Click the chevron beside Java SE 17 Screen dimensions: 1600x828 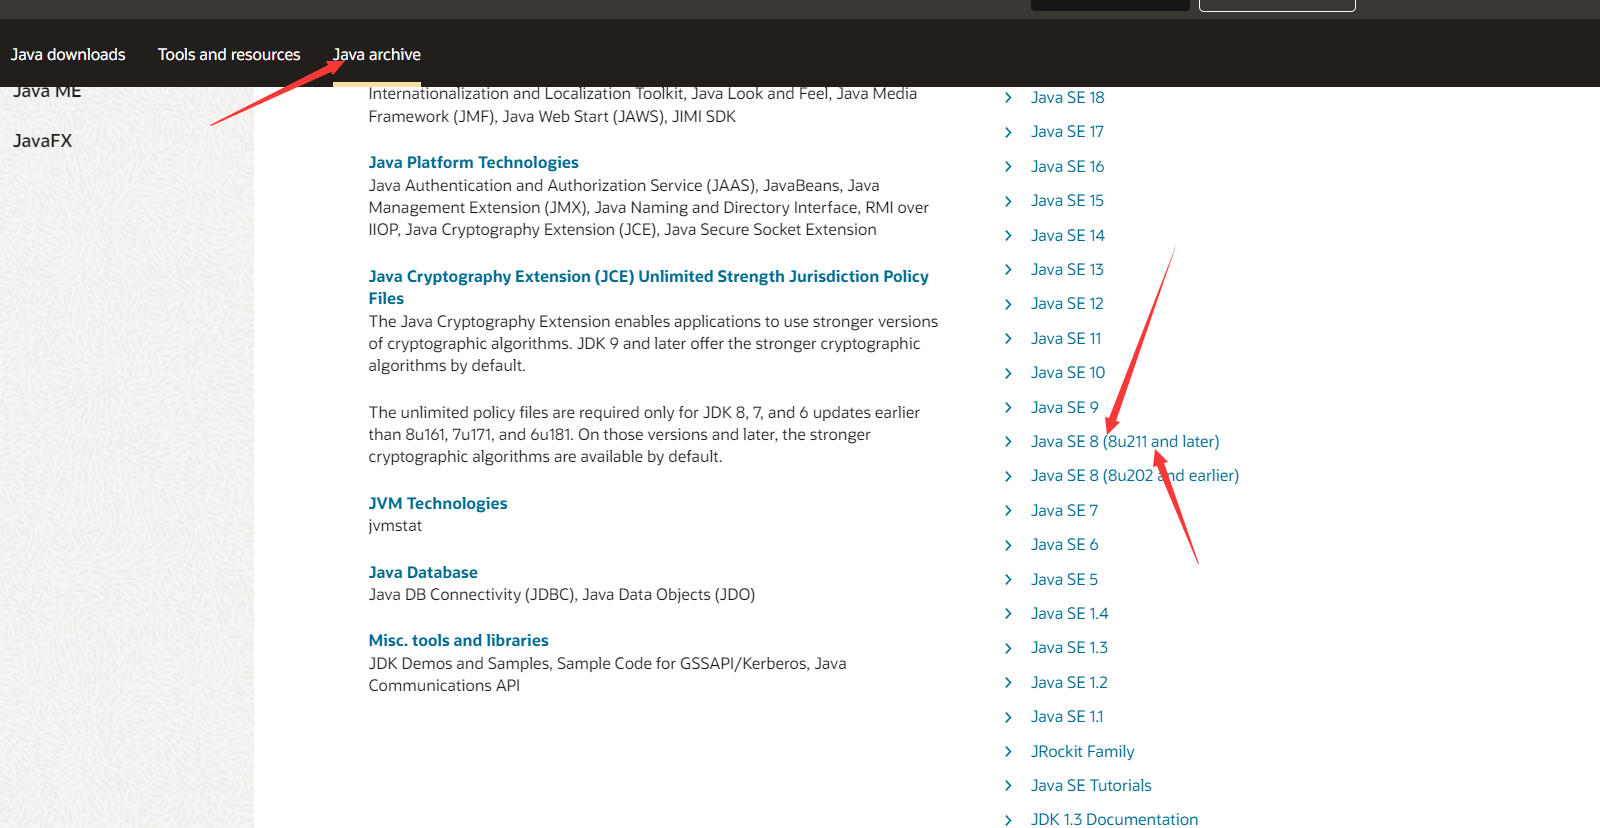tap(1008, 132)
